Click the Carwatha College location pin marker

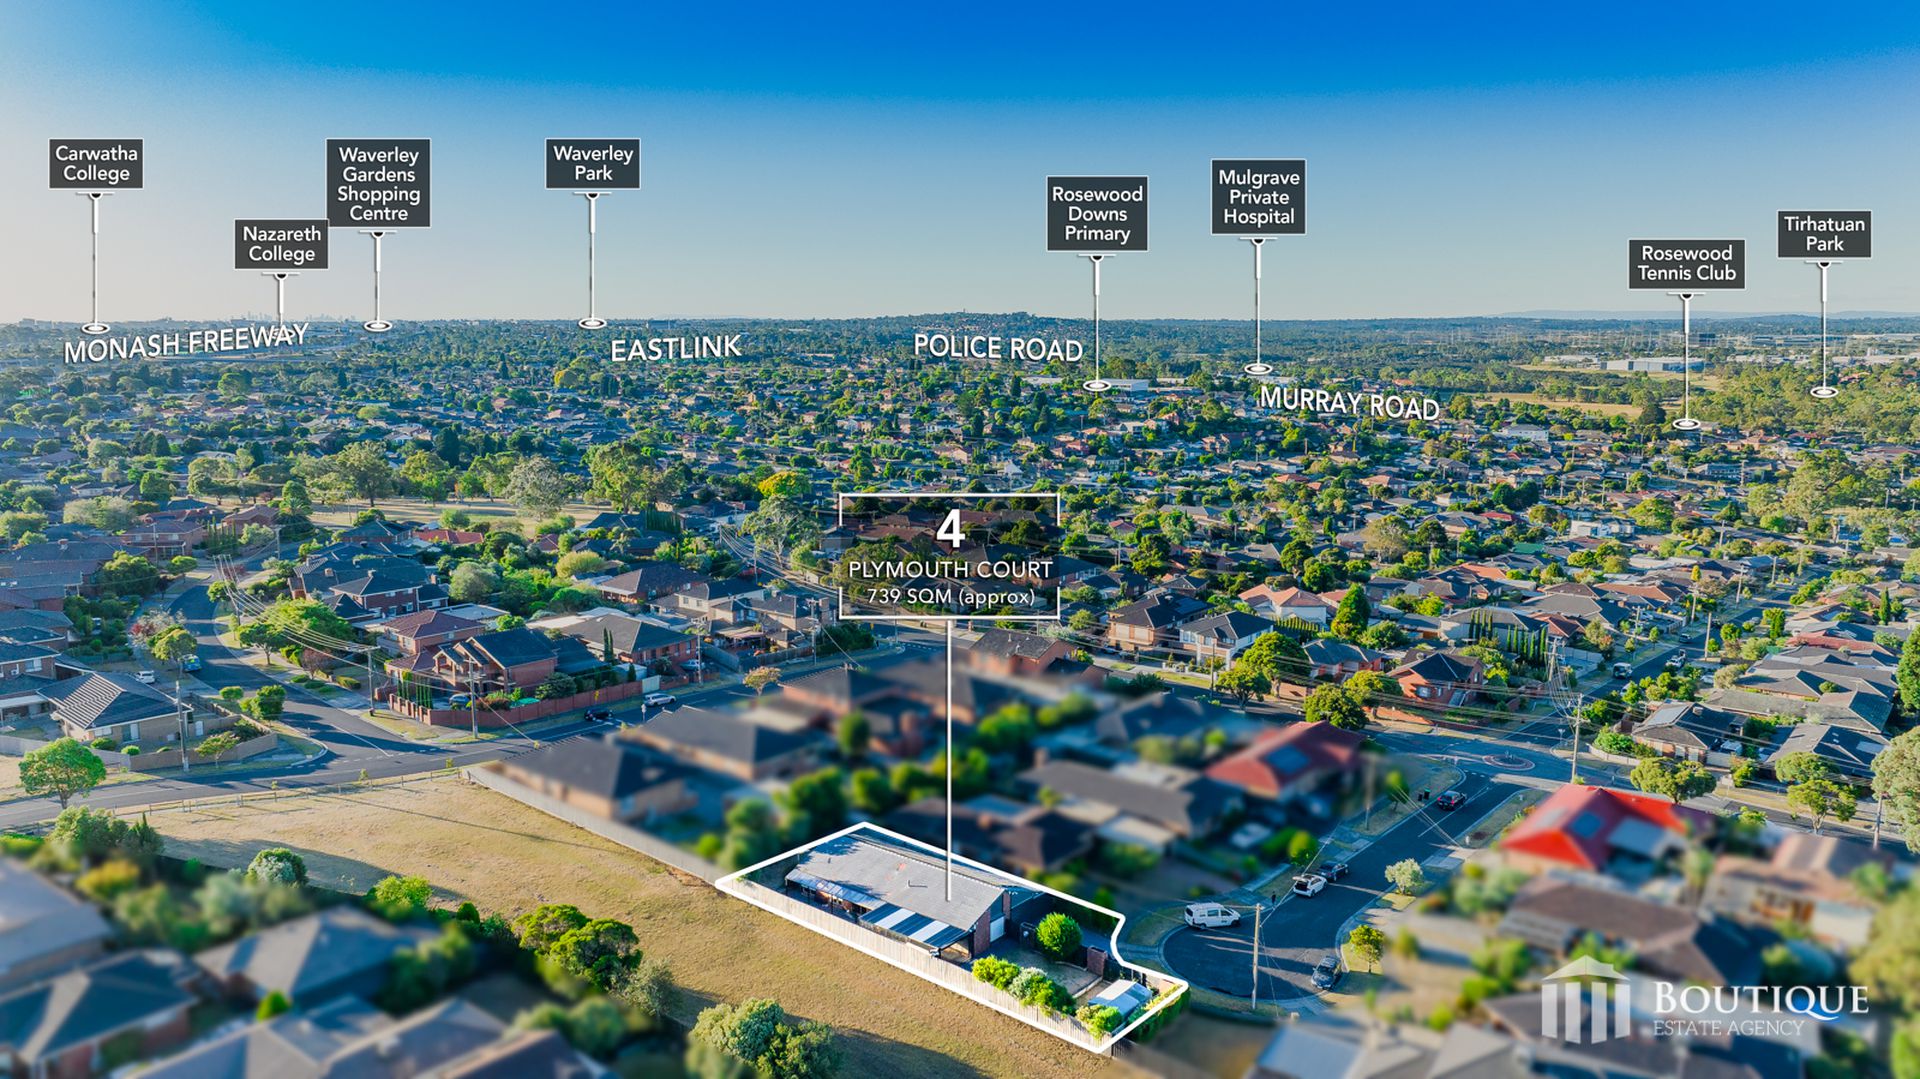(x=95, y=328)
